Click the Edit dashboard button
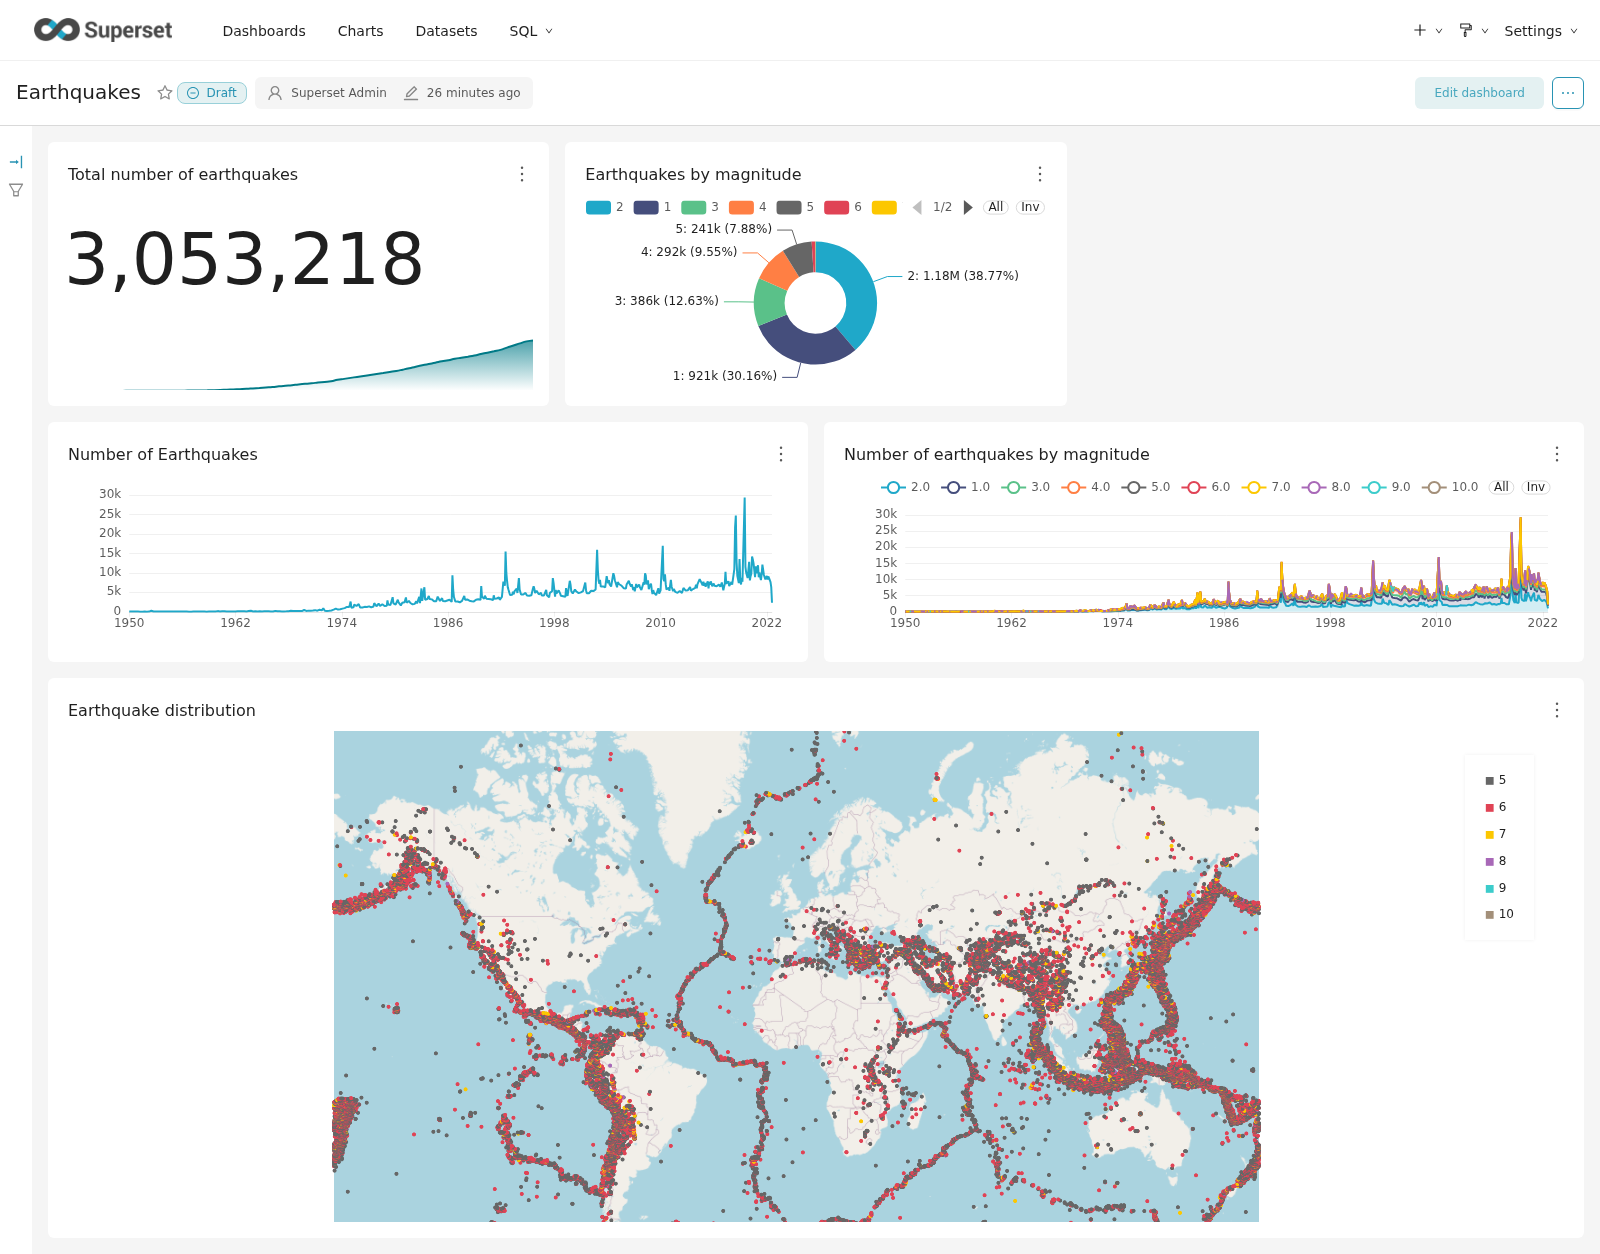The image size is (1600, 1254). pos(1479,93)
